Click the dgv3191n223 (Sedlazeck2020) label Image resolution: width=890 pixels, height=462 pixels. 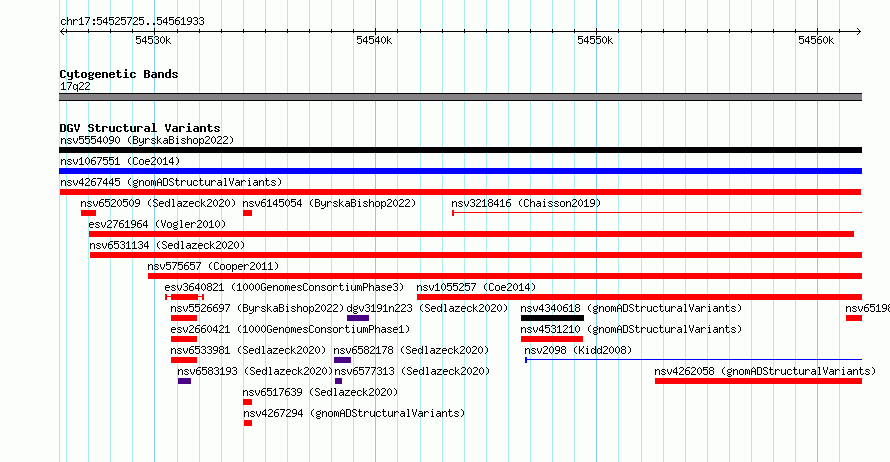[427, 308]
